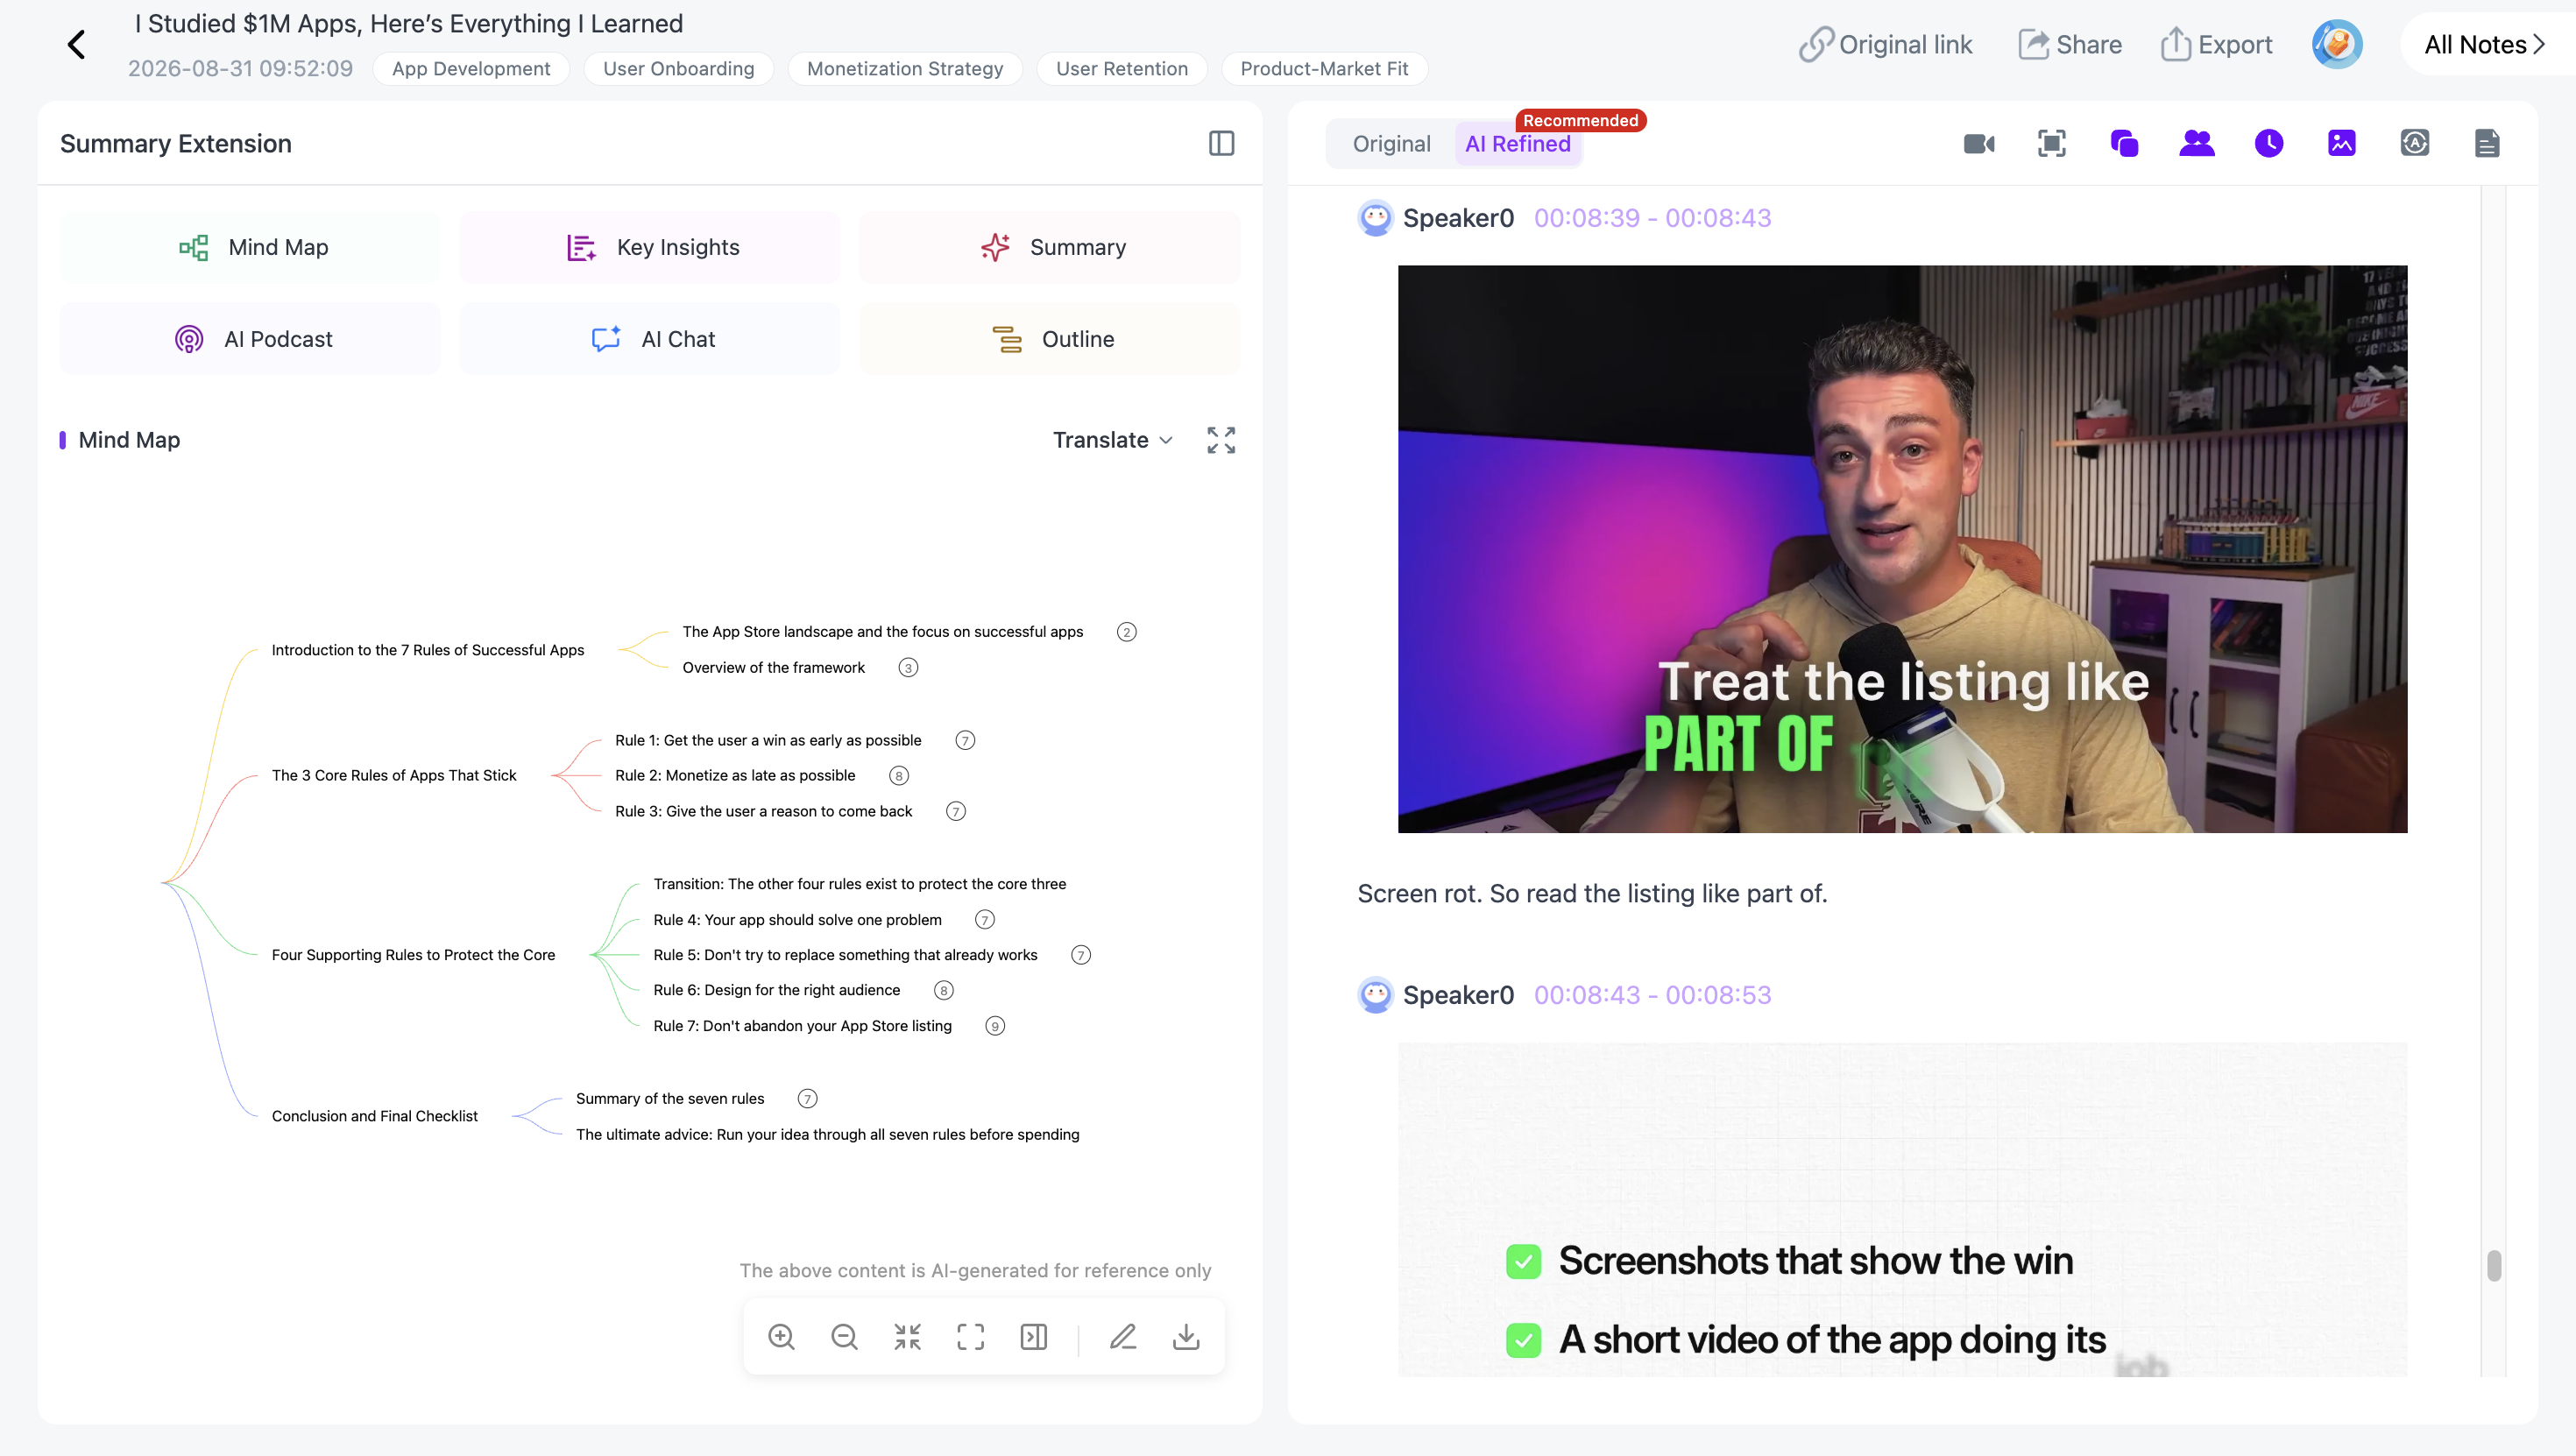Select the Monetization Strategy tag
The image size is (2576, 1456).
(x=905, y=69)
